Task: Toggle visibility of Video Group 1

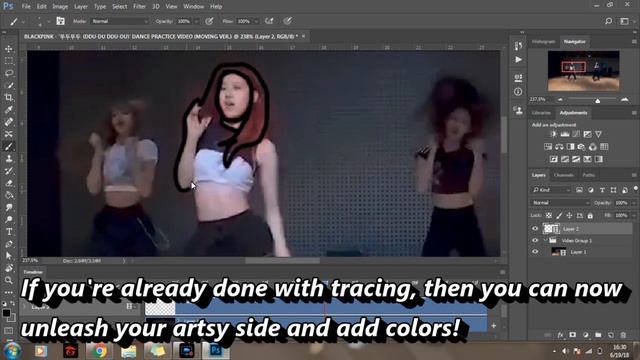Action: click(535, 240)
